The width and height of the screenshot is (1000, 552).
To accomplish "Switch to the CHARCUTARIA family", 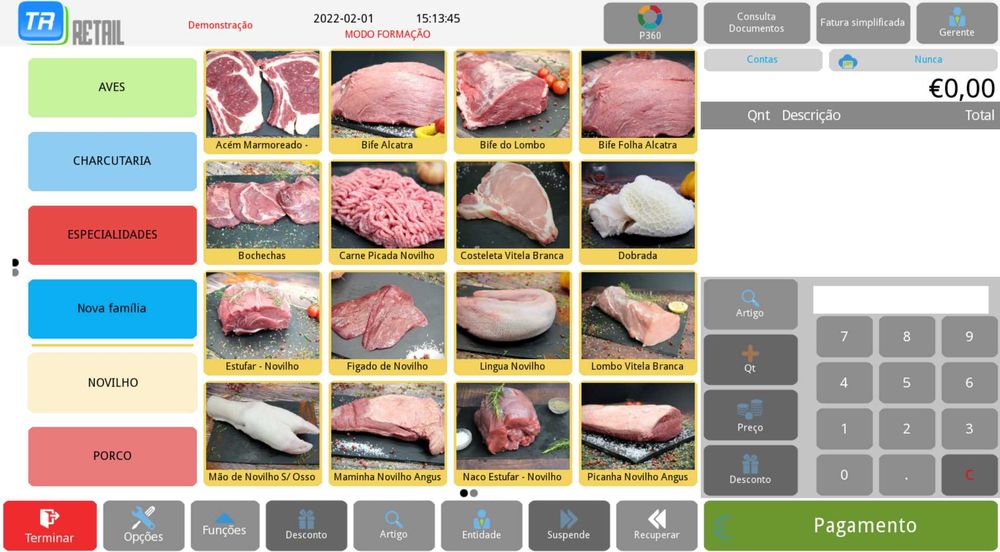I will 112,161.
